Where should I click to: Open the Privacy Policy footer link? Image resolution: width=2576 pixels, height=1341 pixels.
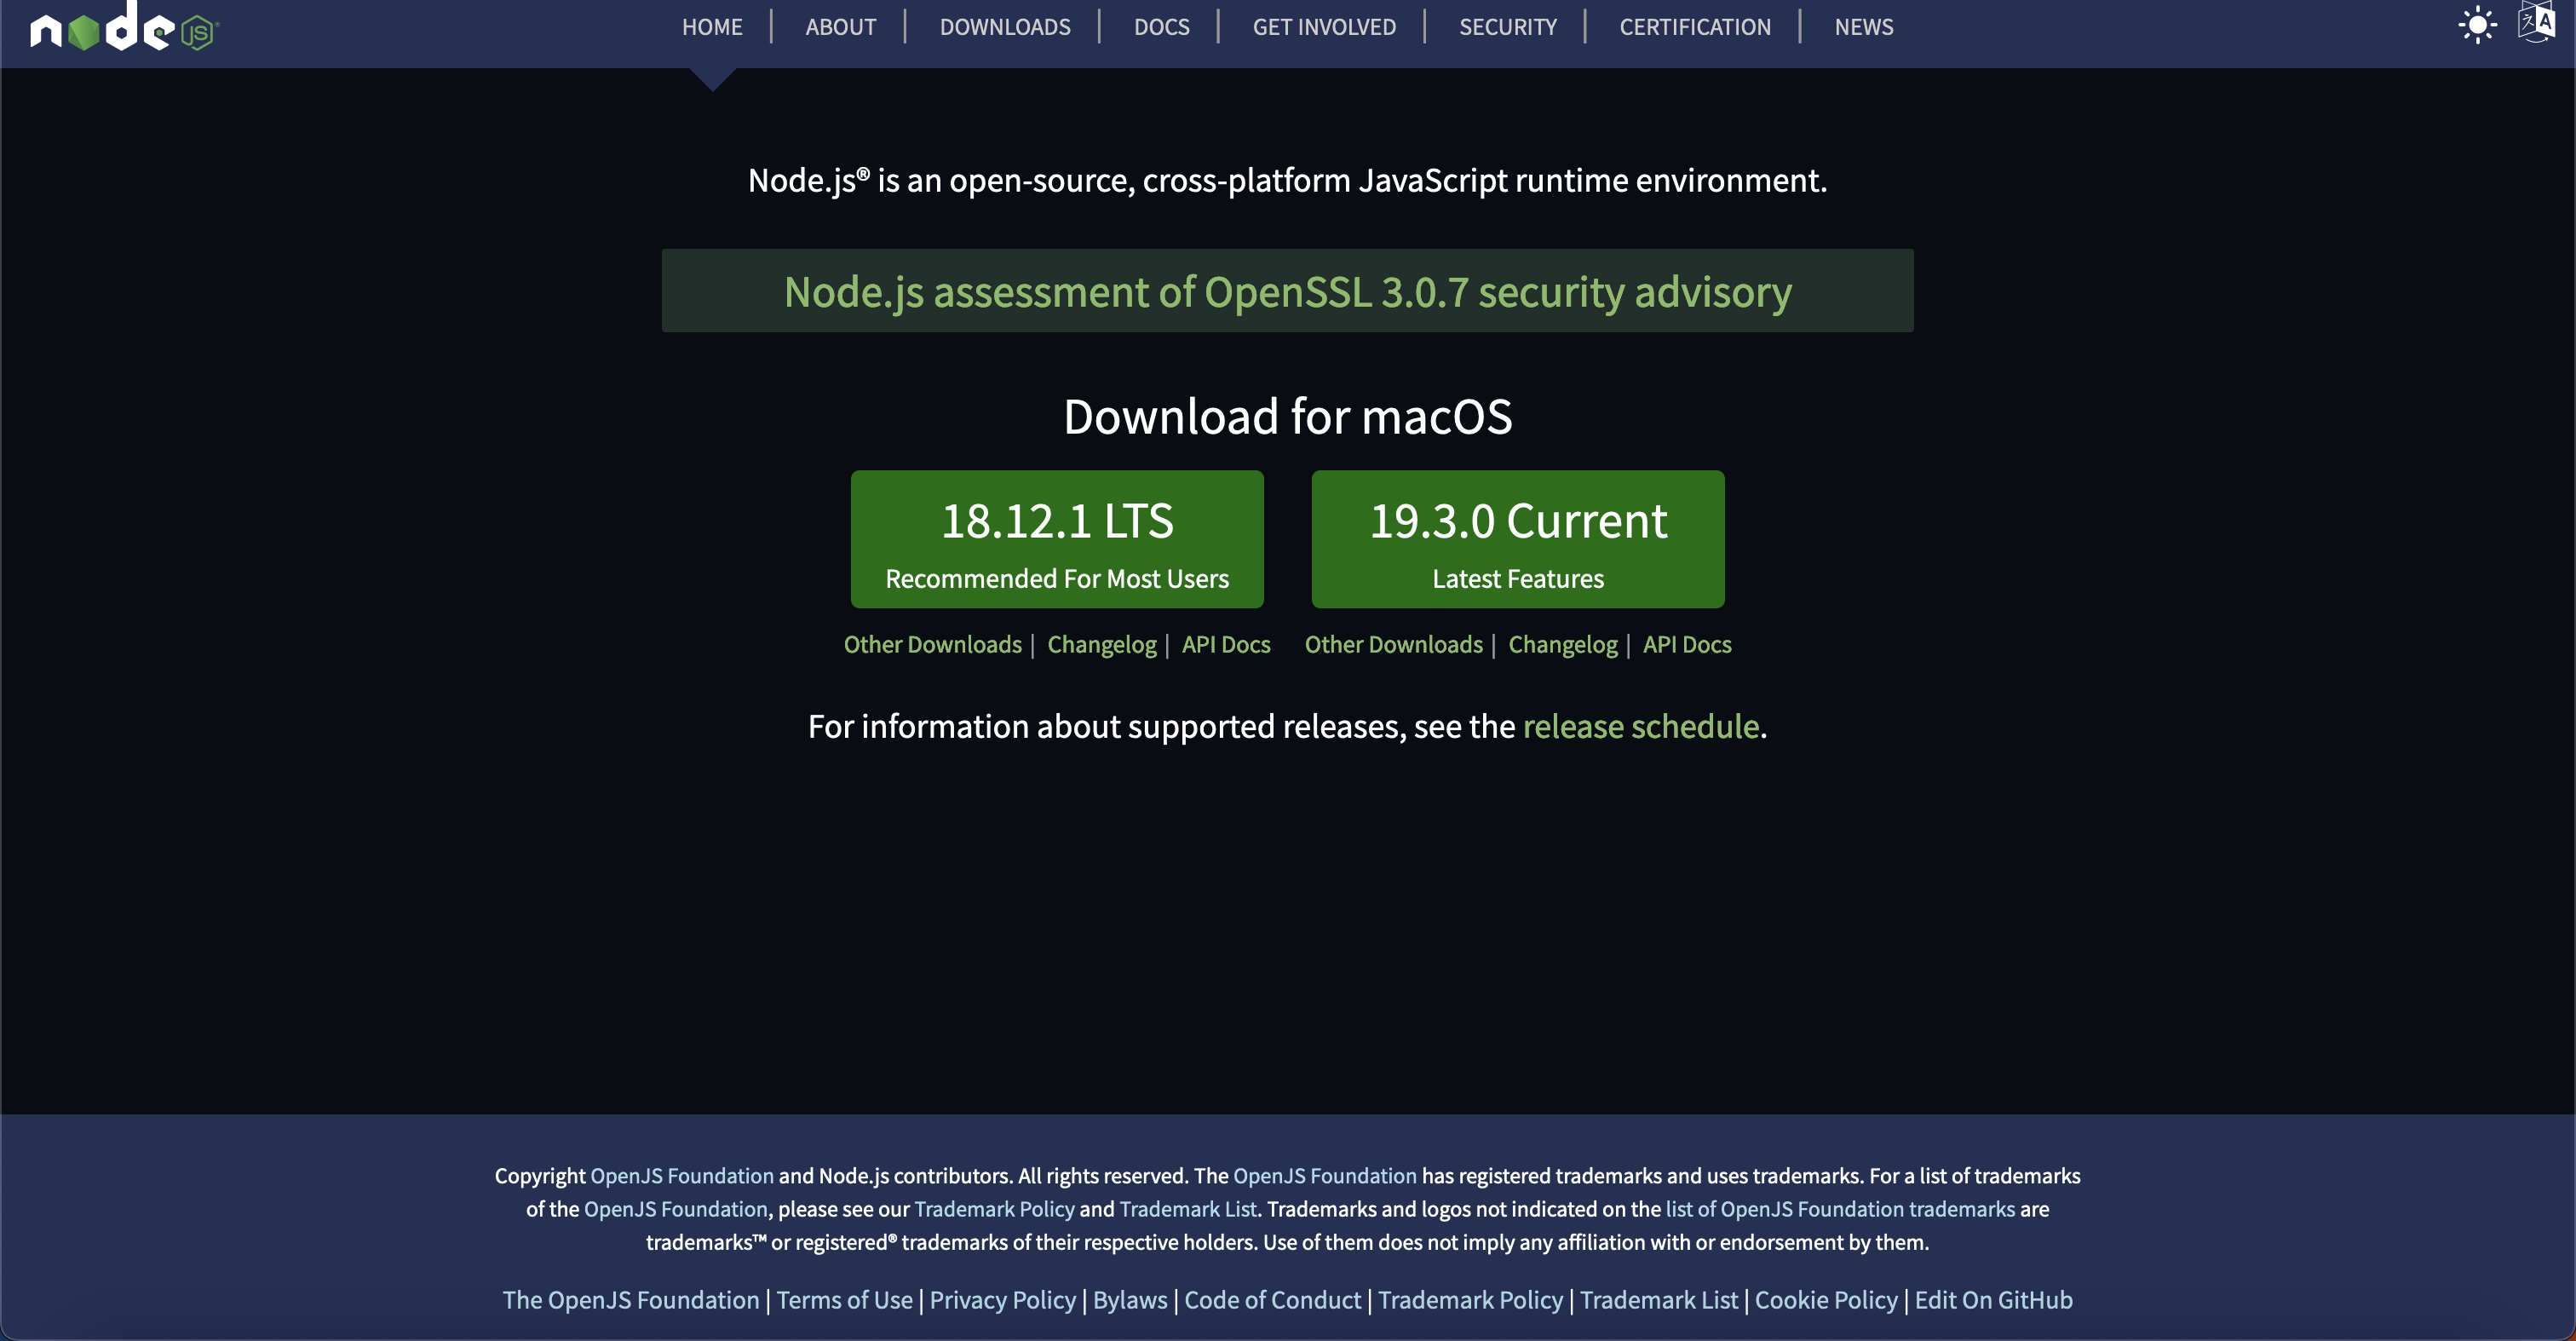tap(1002, 1300)
